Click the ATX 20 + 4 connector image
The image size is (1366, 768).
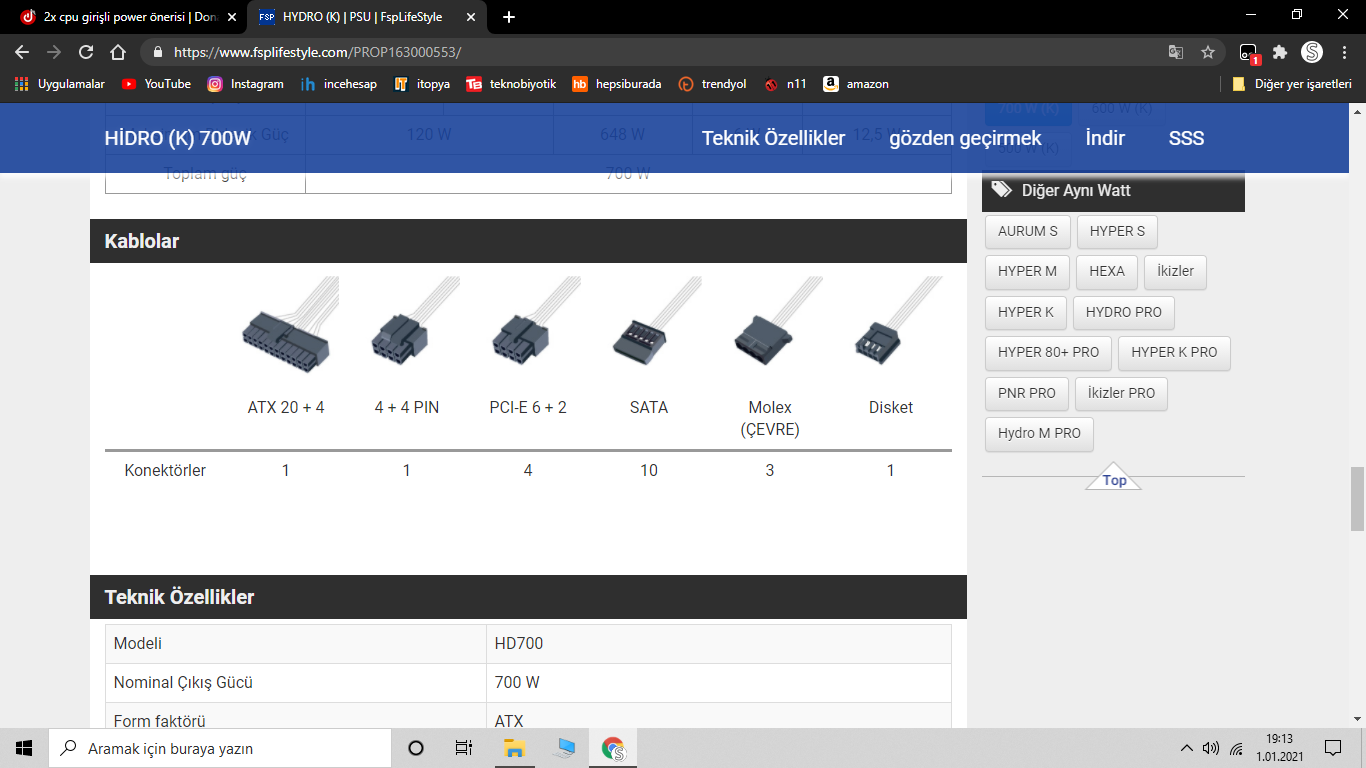coord(289,326)
